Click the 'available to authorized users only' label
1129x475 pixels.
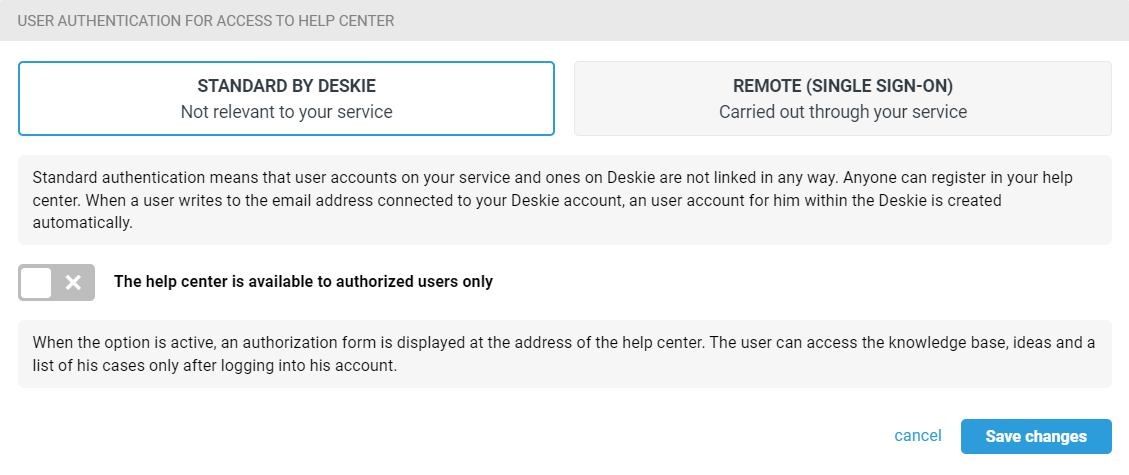point(303,282)
